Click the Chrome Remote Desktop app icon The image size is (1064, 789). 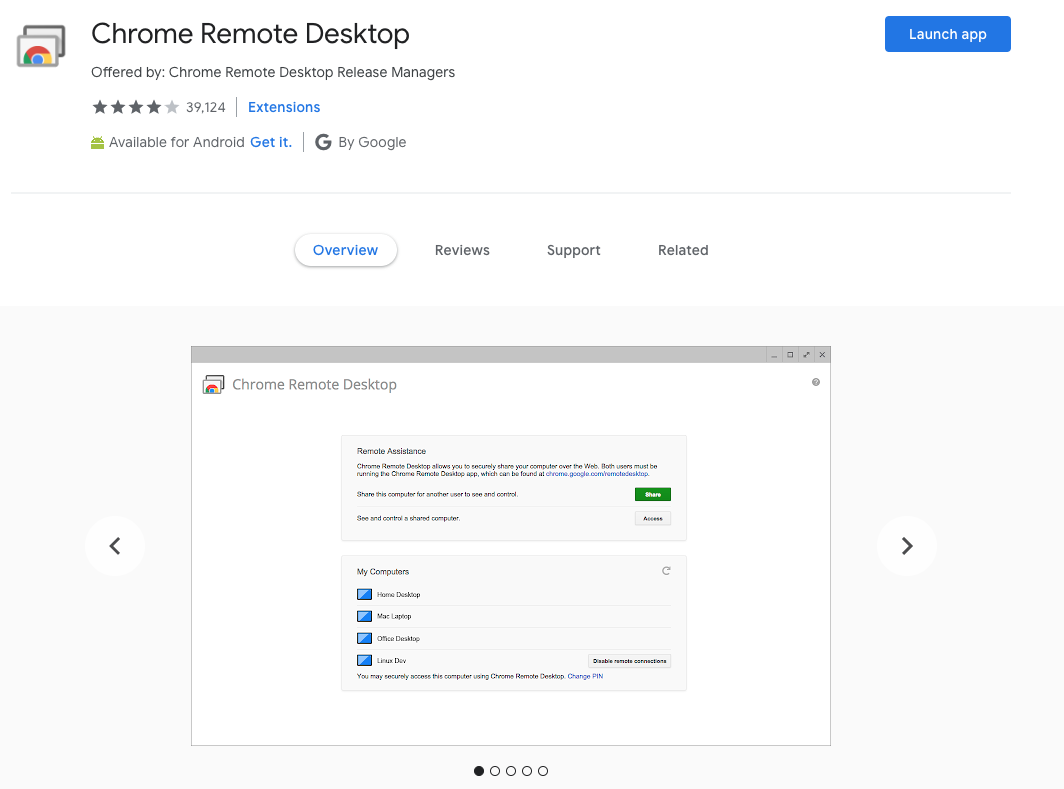coord(41,45)
